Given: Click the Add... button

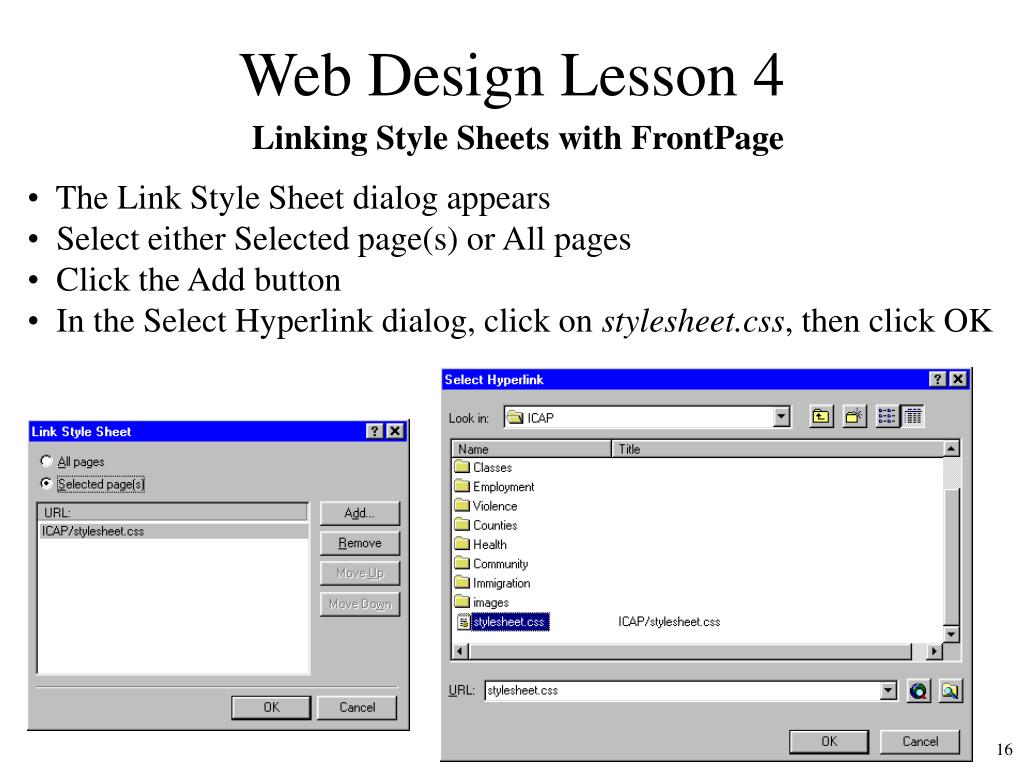Looking at the screenshot, I should tap(360, 513).
